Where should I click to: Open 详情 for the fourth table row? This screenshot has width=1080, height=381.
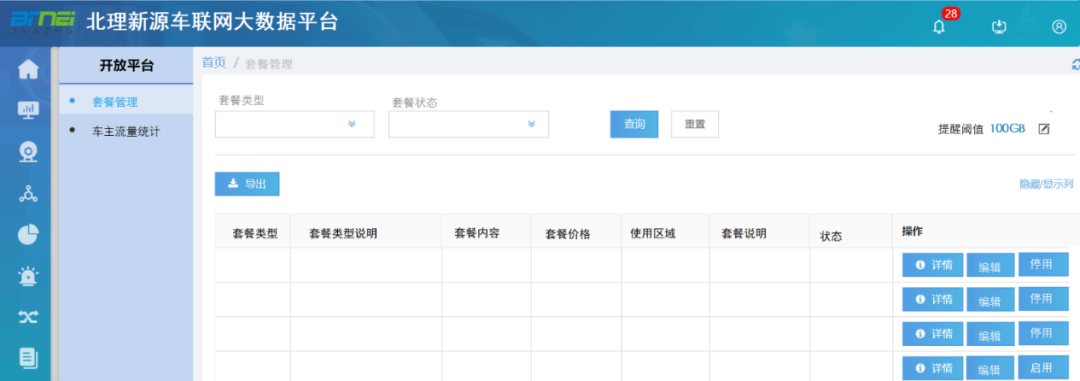(x=933, y=368)
